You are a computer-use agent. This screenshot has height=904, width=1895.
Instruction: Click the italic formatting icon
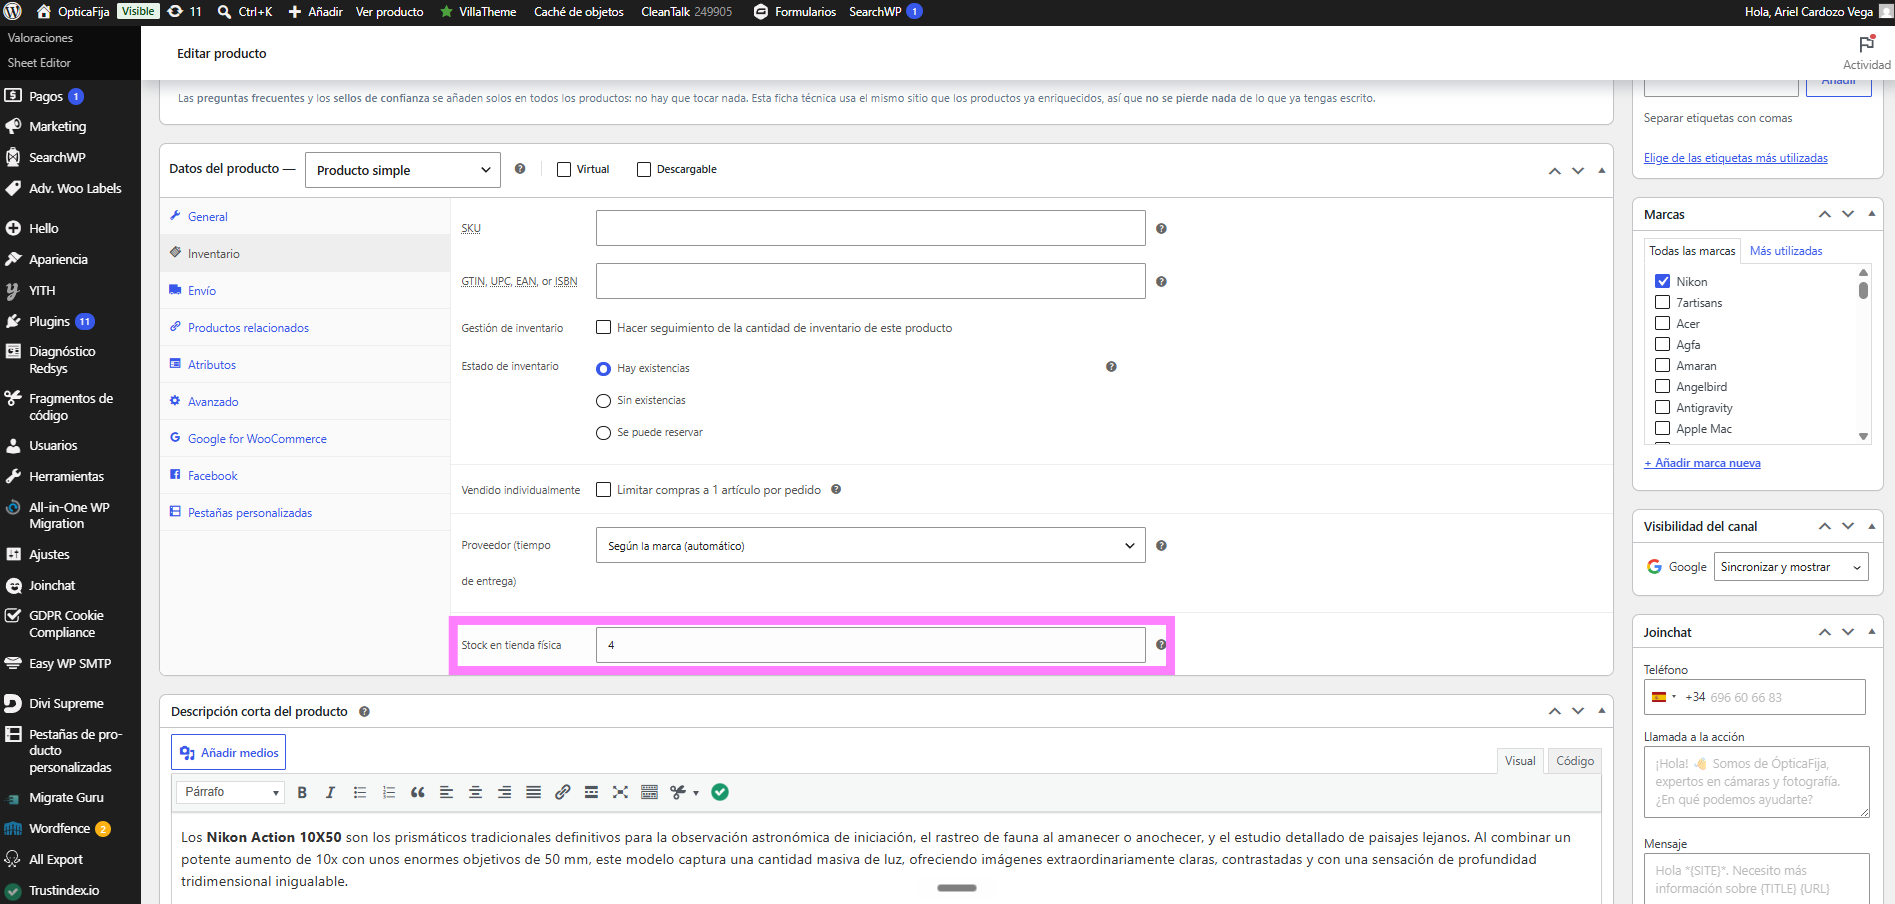[330, 792]
